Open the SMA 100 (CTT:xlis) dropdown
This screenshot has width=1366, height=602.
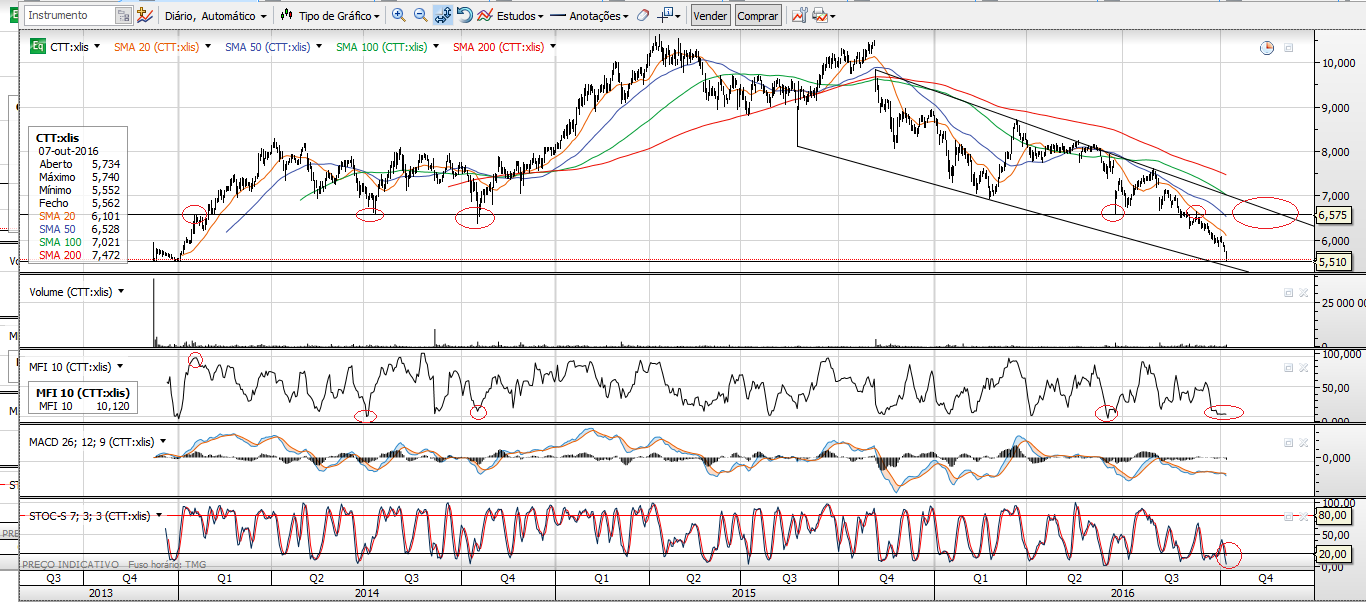point(435,47)
